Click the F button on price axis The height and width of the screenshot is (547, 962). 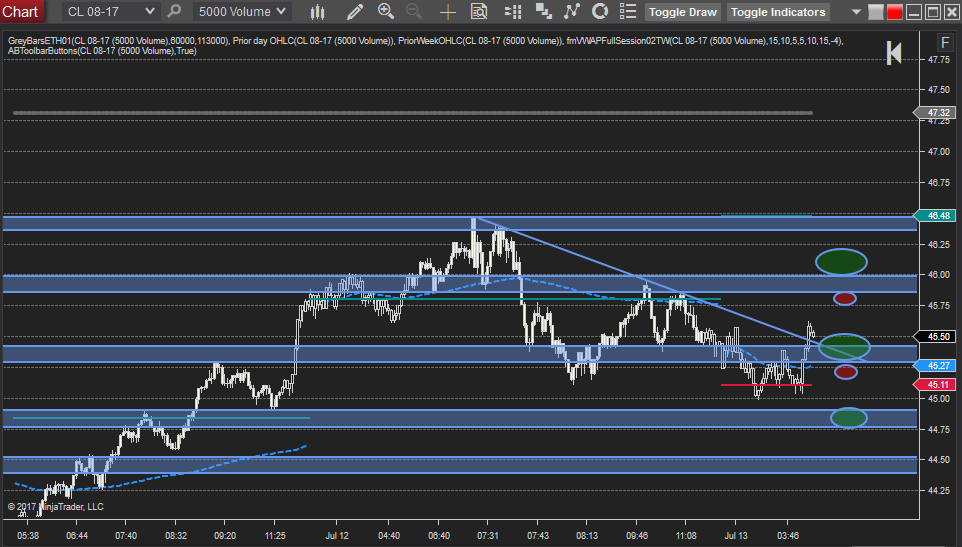point(944,42)
